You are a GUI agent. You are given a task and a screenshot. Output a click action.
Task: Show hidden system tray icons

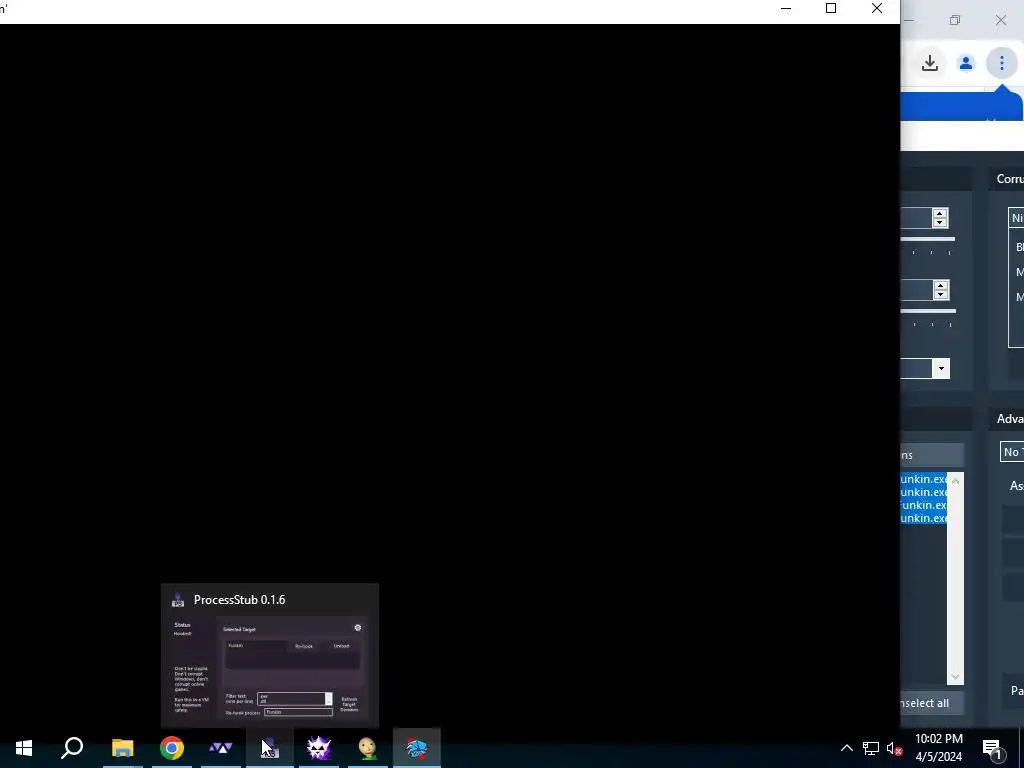point(846,748)
